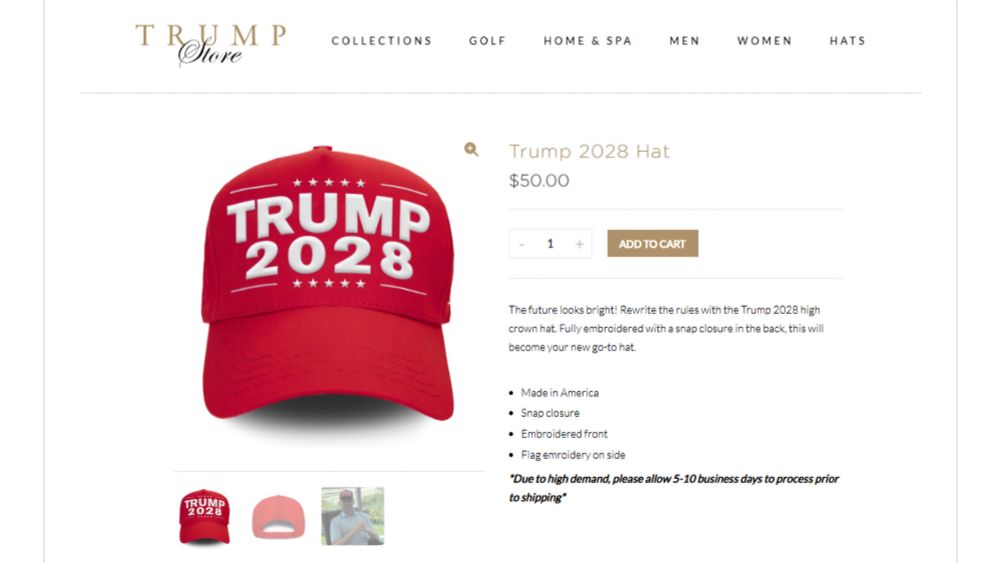Select the back-view hat thumbnail
The image size is (1000, 563).
point(279,516)
